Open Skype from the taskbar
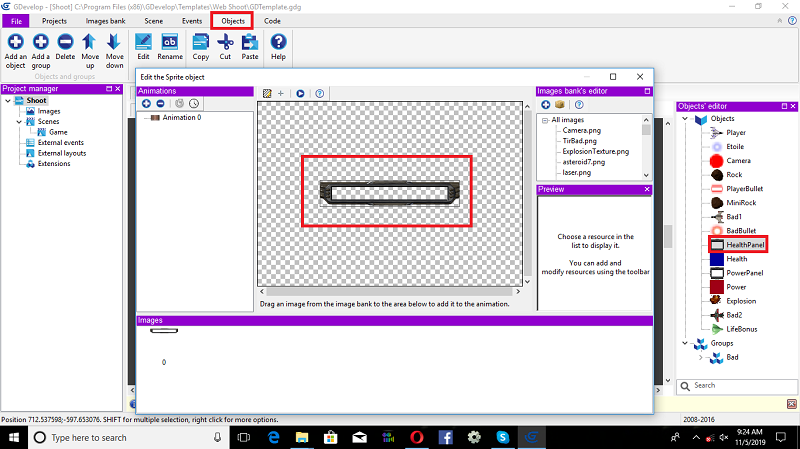The image size is (800, 449). click(503, 437)
